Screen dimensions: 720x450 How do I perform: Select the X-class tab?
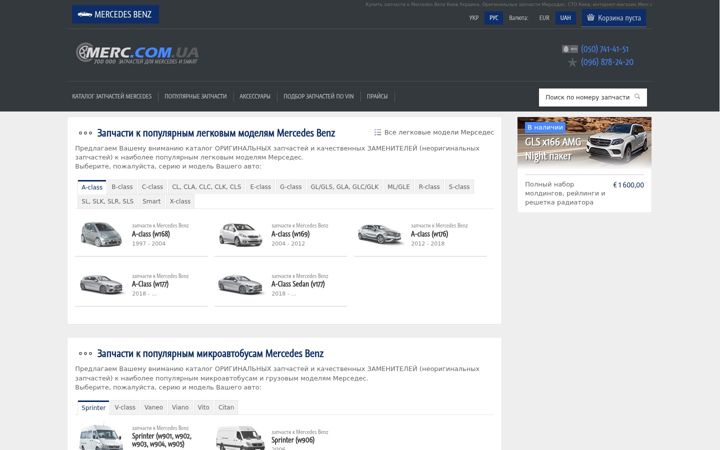[x=180, y=202]
